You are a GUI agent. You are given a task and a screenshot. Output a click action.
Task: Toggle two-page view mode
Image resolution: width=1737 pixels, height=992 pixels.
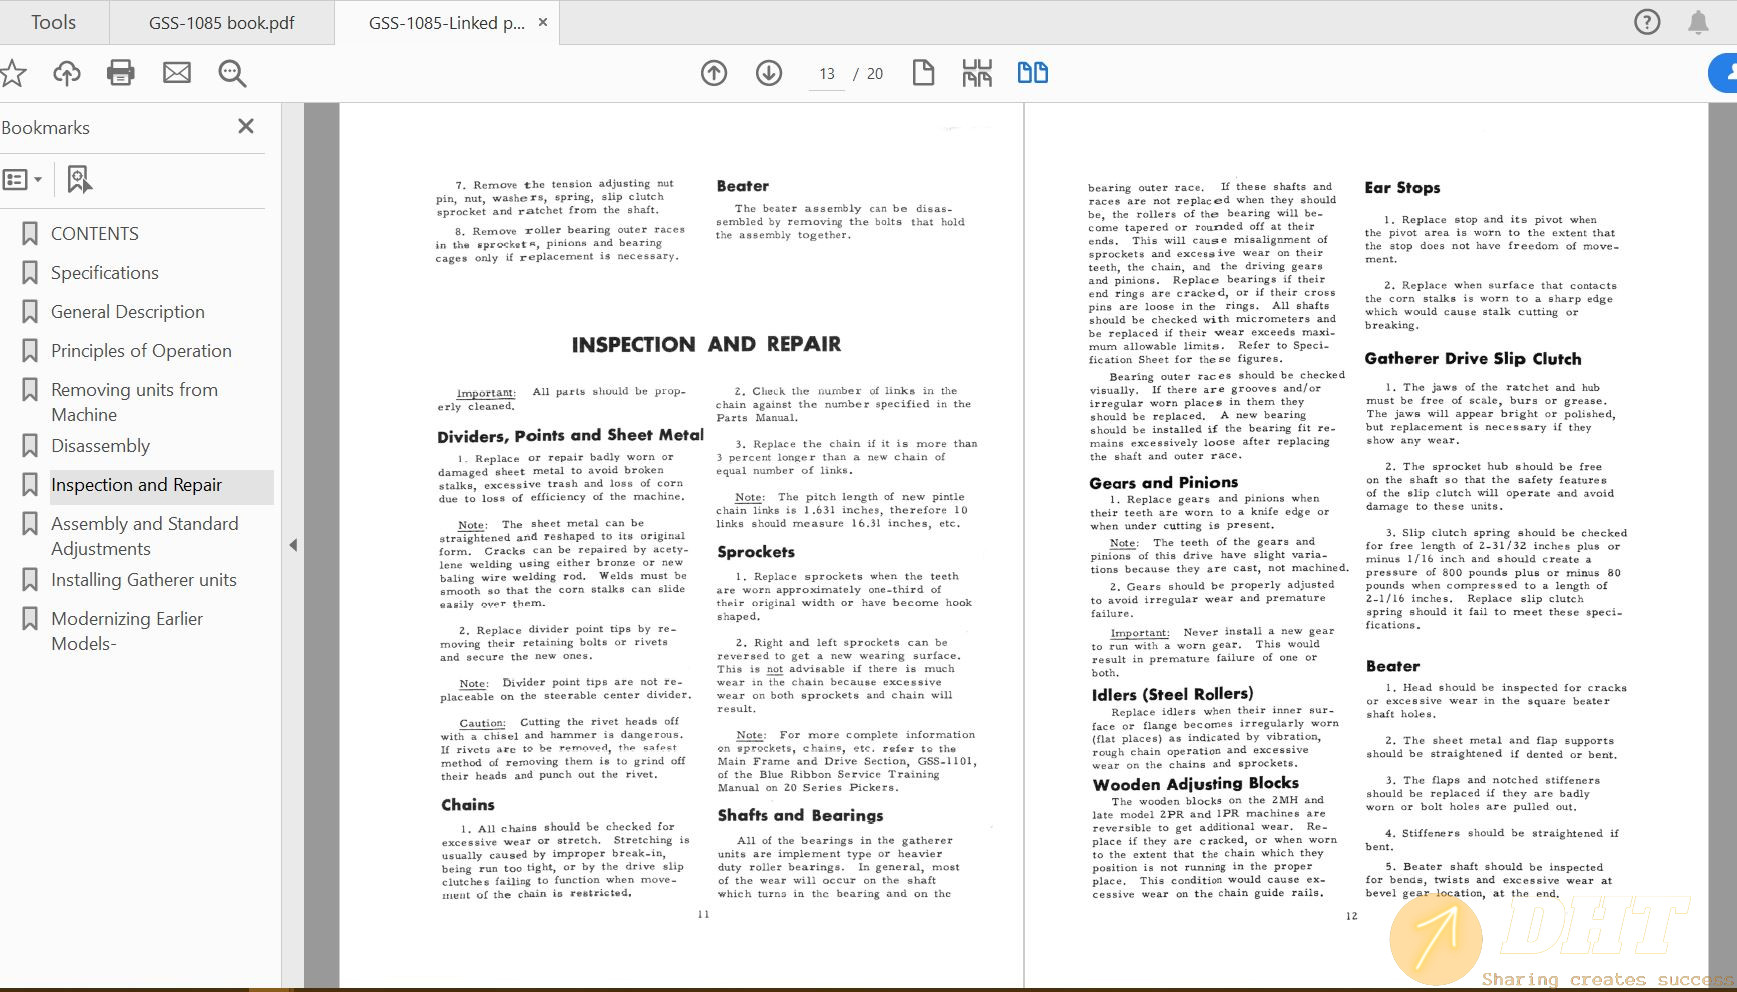[x=1032, y=73]
